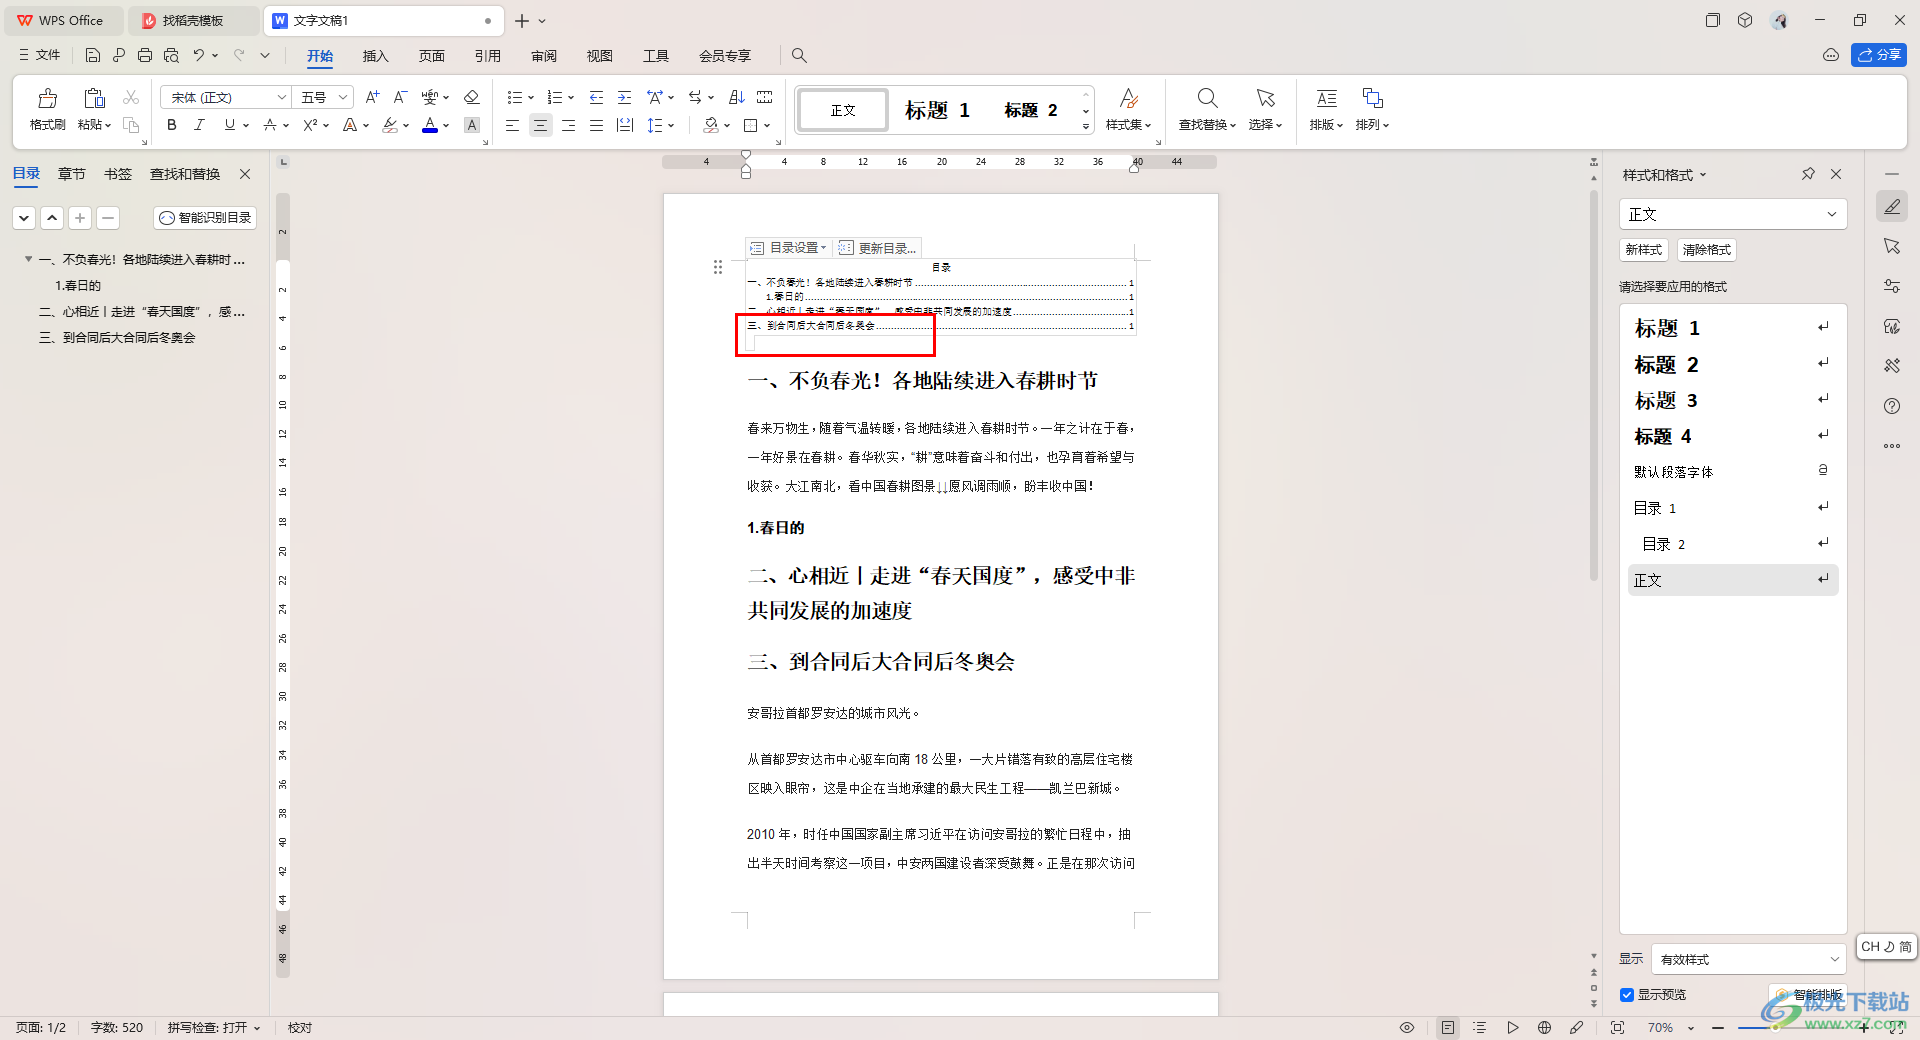Open the font name dropdown
This screenshot has width=1920, height=1040.
click(x=281, y=97)
